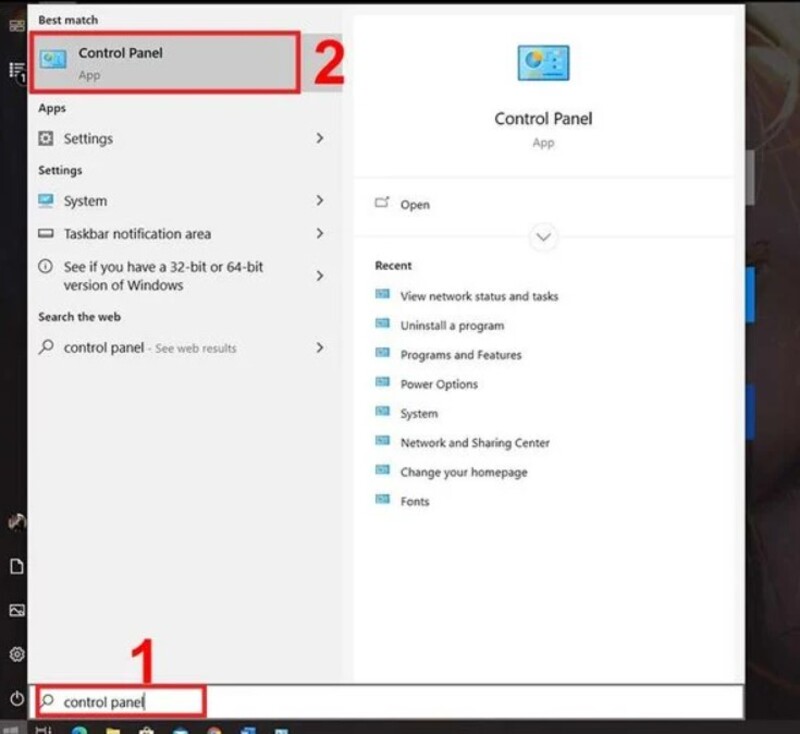This screenshot has height=734, width=800.
Task: Click icon next to Uninstall a program
Action: tap(383, 323)
